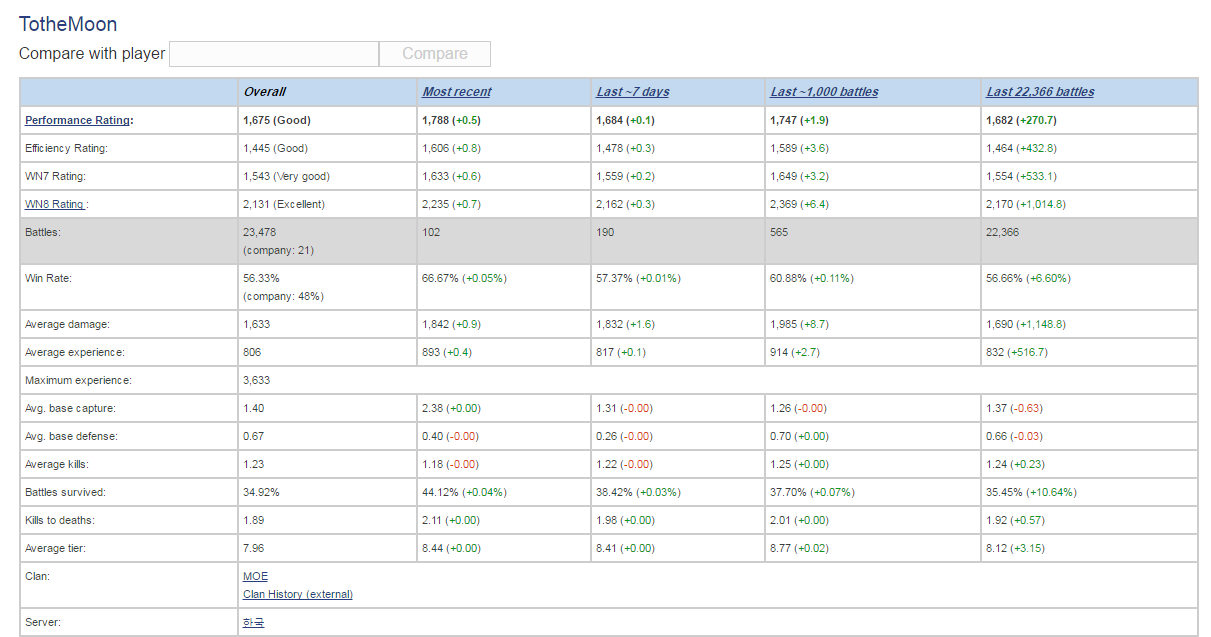Click the overall average tier value 7.96
1211x637 pixels.
tap(253, 548)
